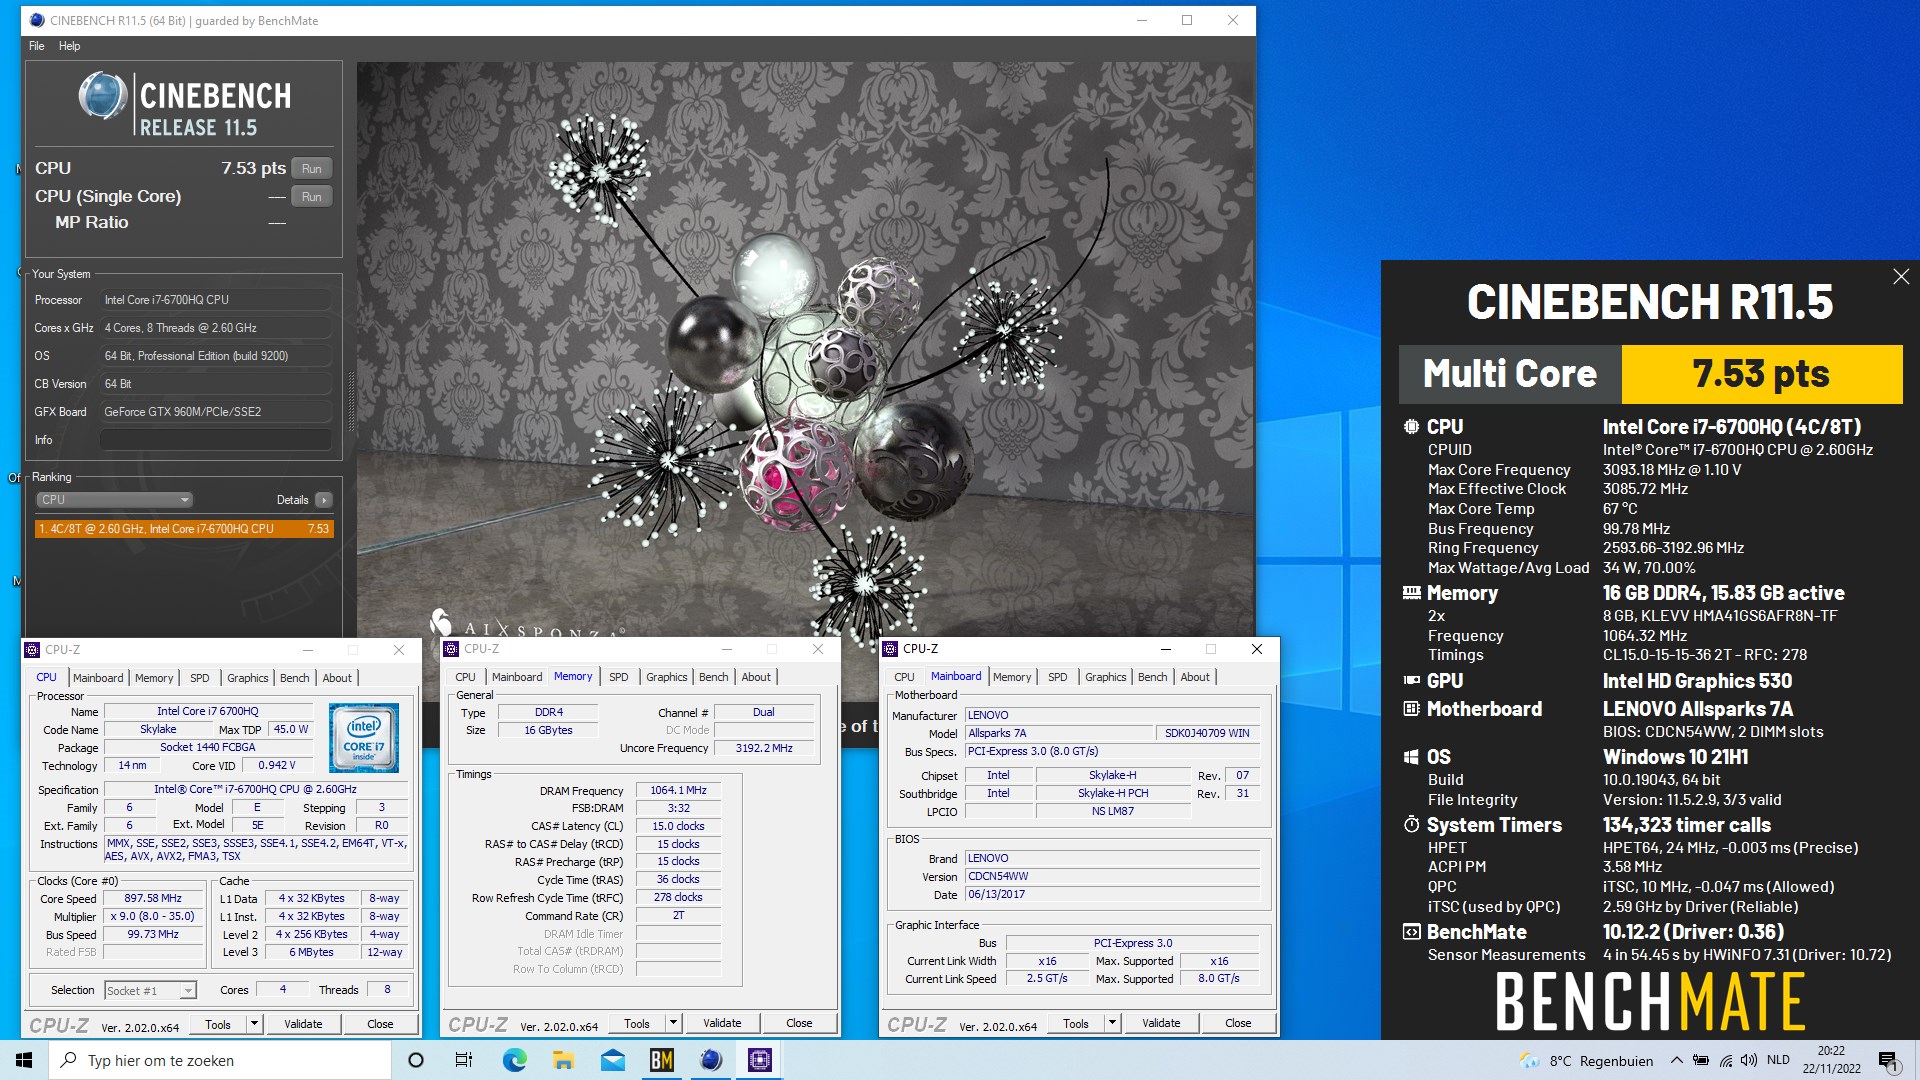Open the Cinebench File menu
The width and height of the screenshot is (1920, 1080).
pyautogui.click(x=37, y=46)
